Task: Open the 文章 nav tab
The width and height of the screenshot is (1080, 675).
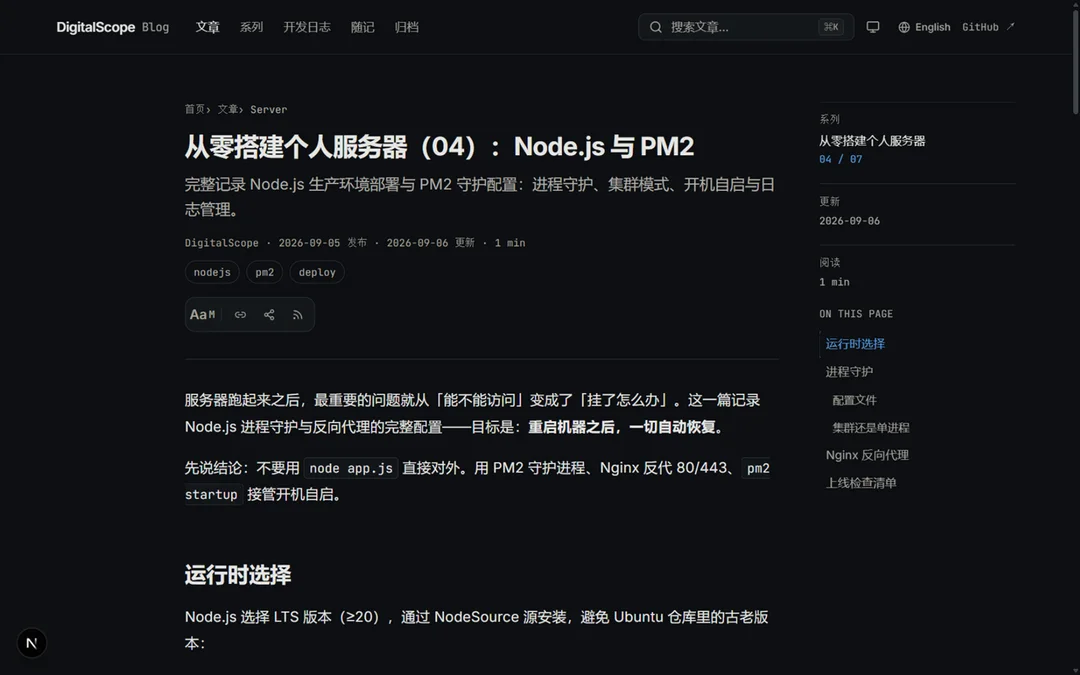Action: (207, 27)
